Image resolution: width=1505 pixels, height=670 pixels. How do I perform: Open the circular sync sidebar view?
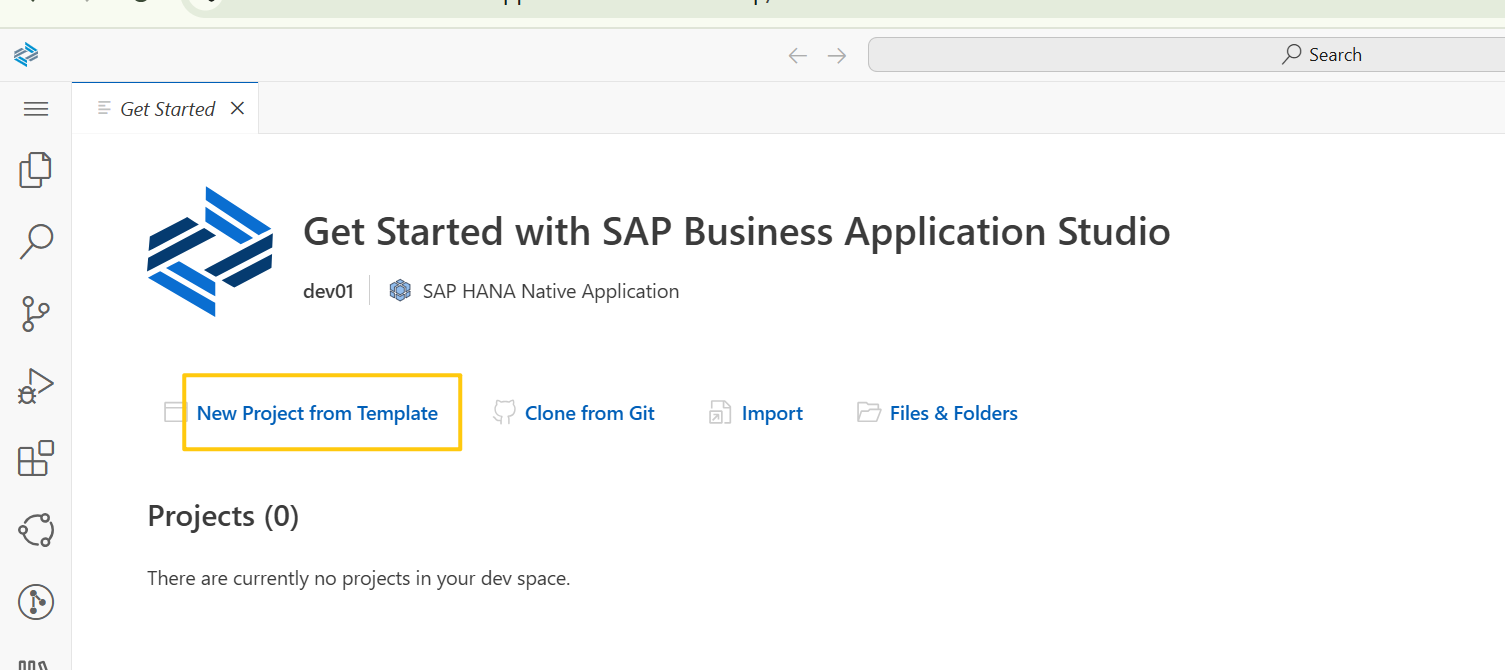click(x=36, y=530)
